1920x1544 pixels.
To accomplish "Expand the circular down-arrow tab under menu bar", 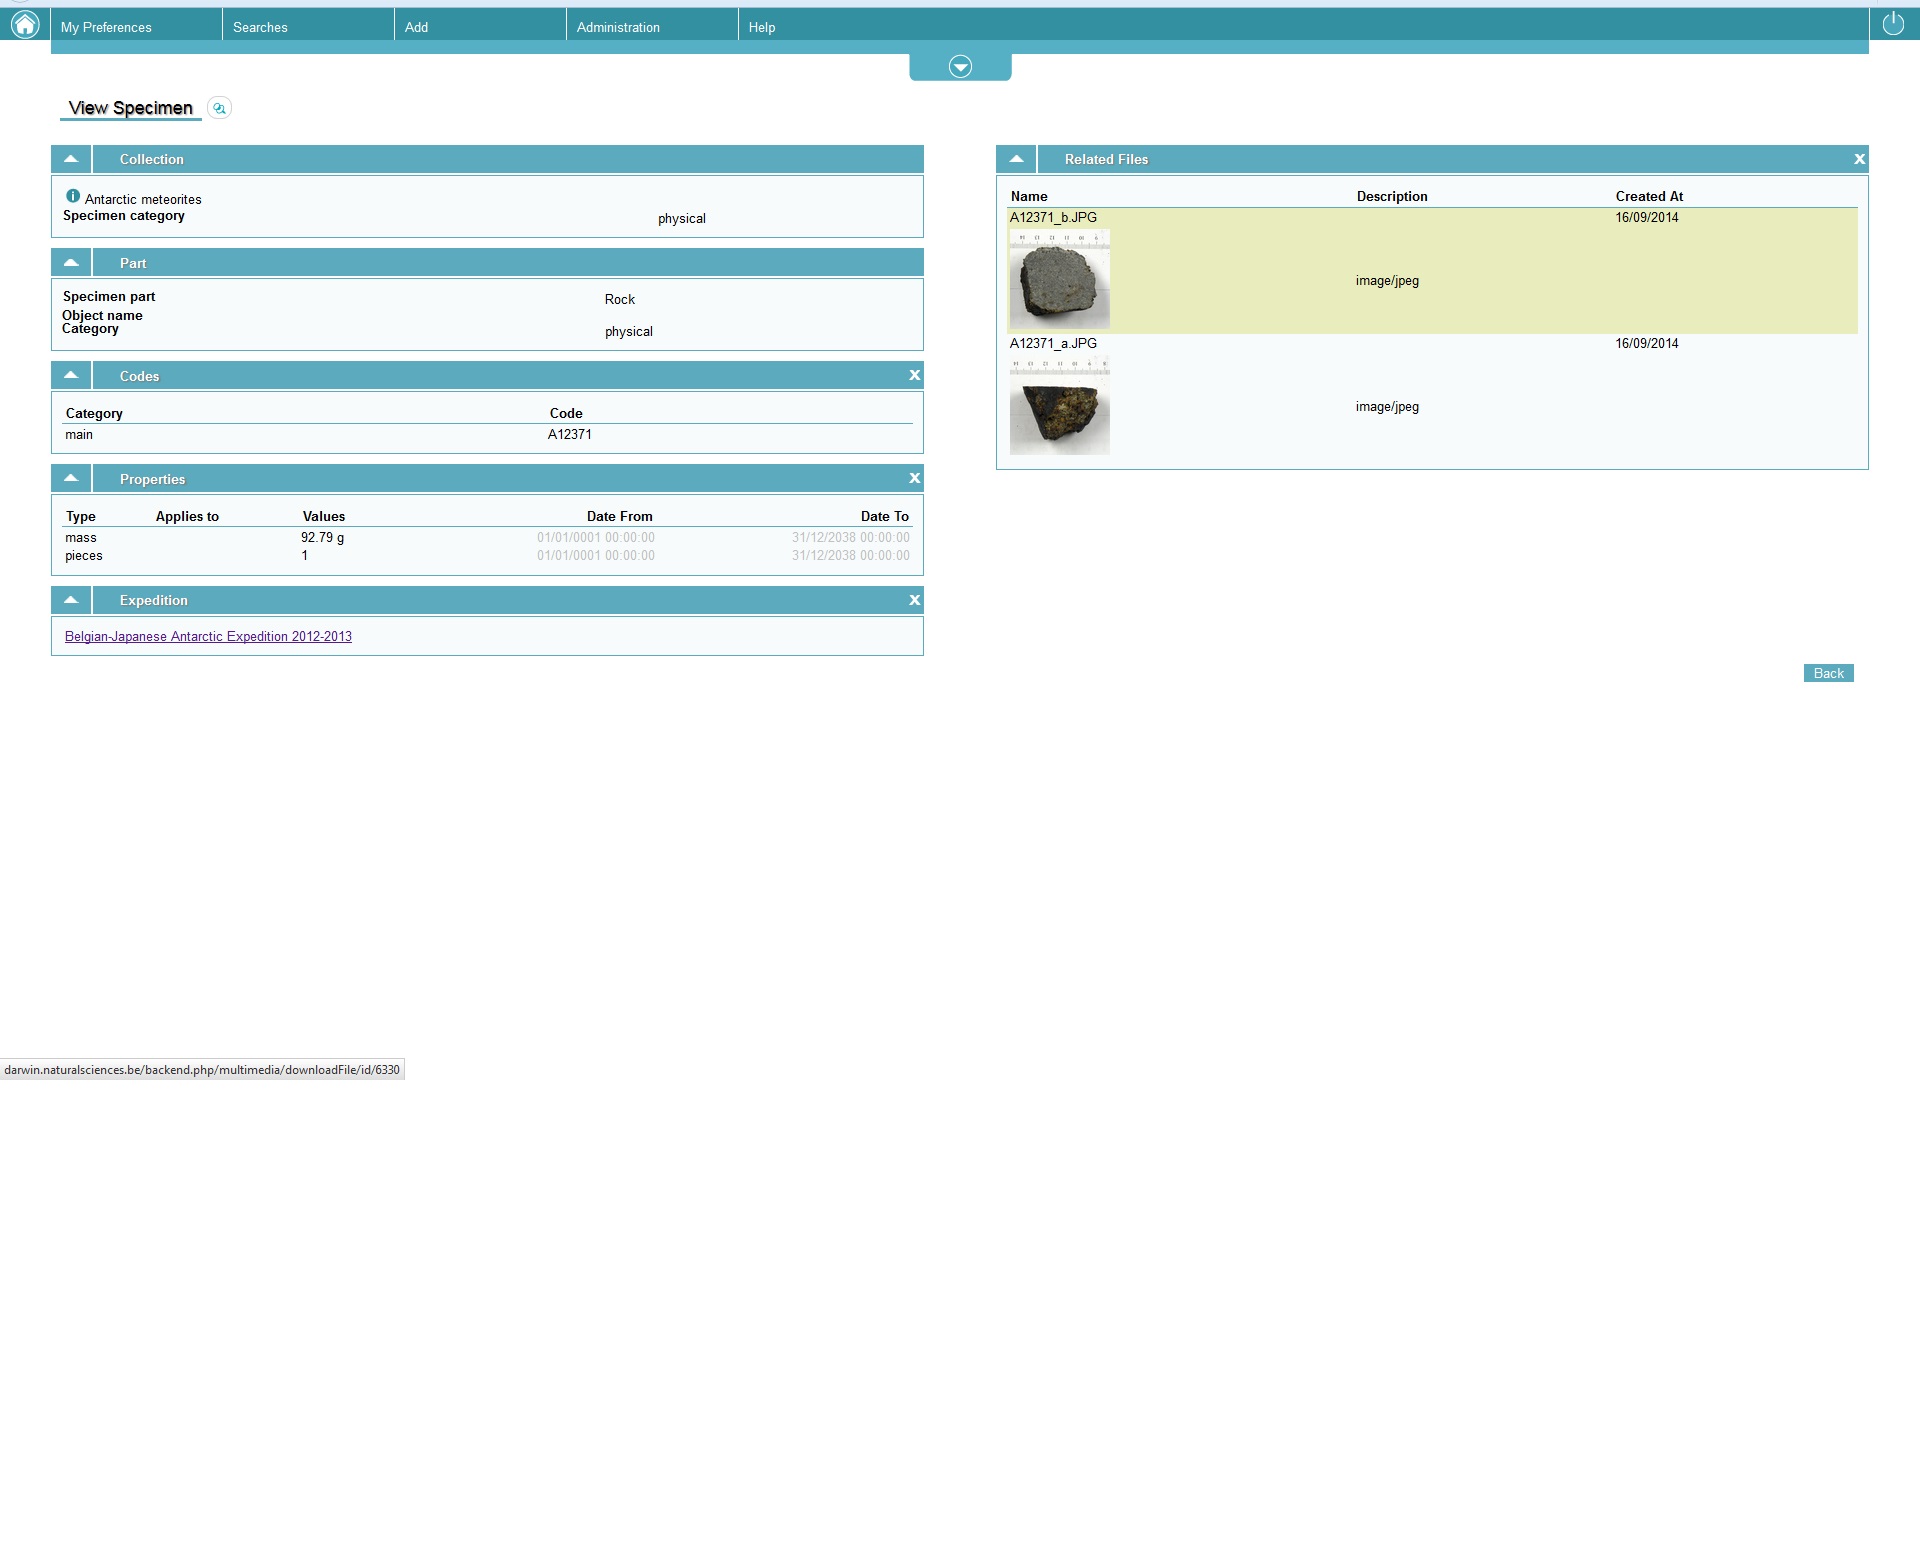I will (x=960, y=67).
